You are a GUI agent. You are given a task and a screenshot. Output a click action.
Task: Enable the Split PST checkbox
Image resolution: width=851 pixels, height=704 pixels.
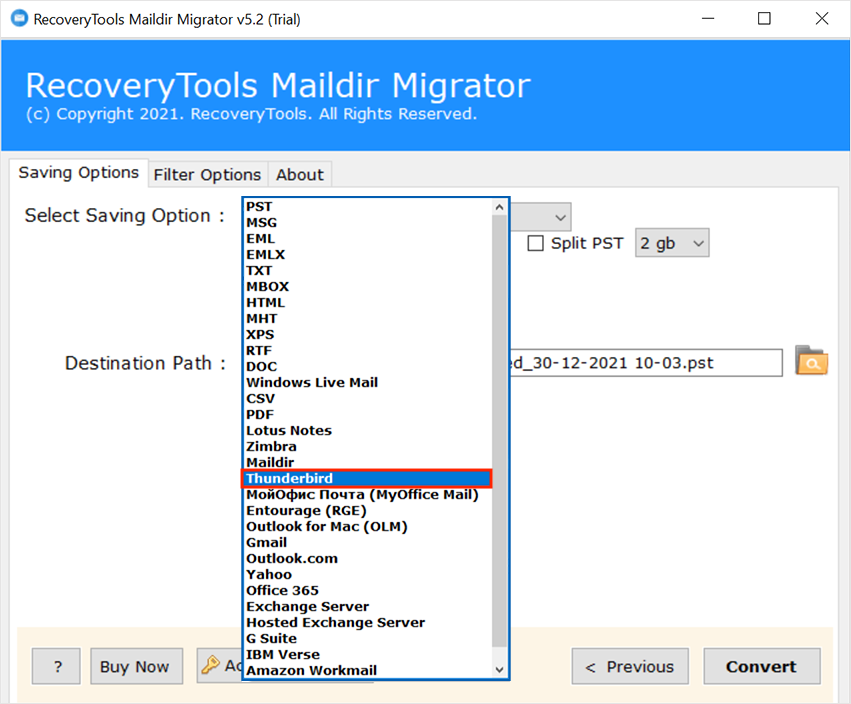535,243
